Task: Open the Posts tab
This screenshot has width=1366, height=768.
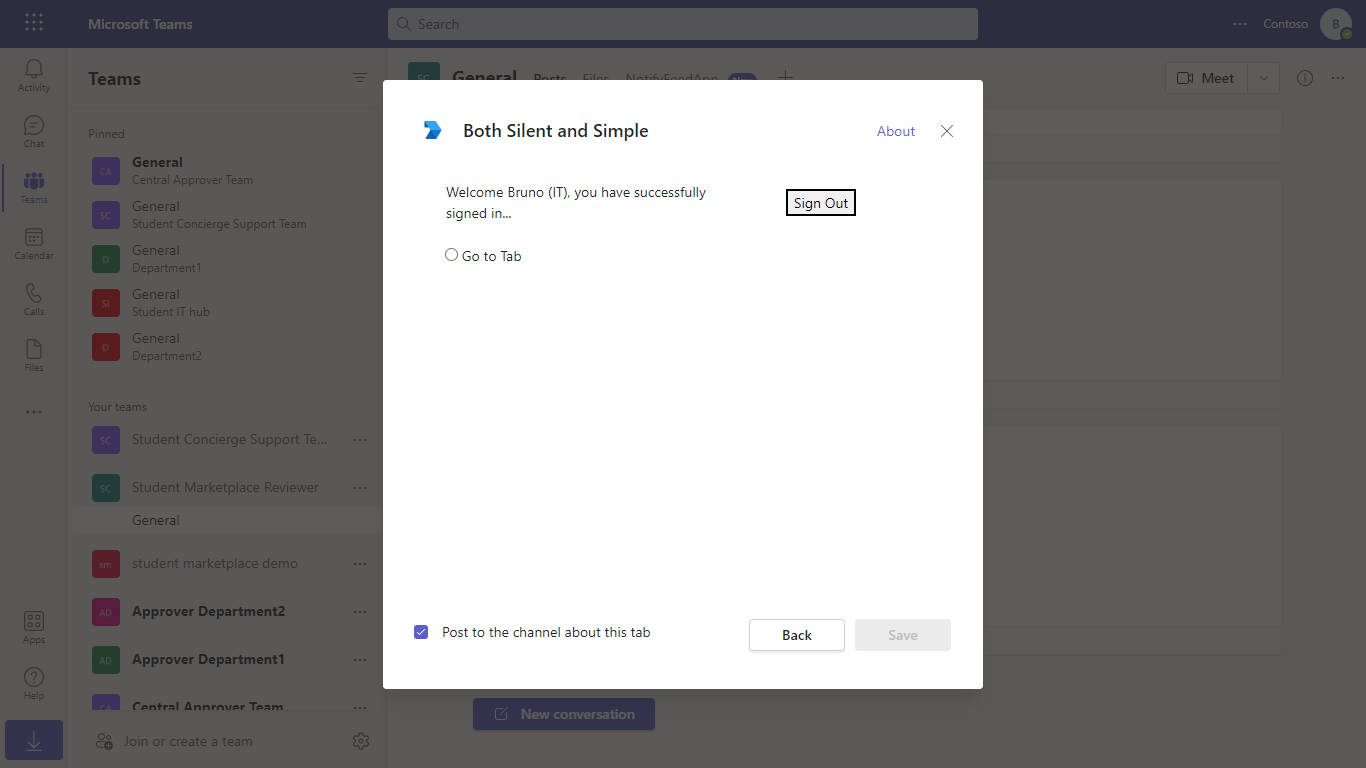Action: click(x=550, y=79)
